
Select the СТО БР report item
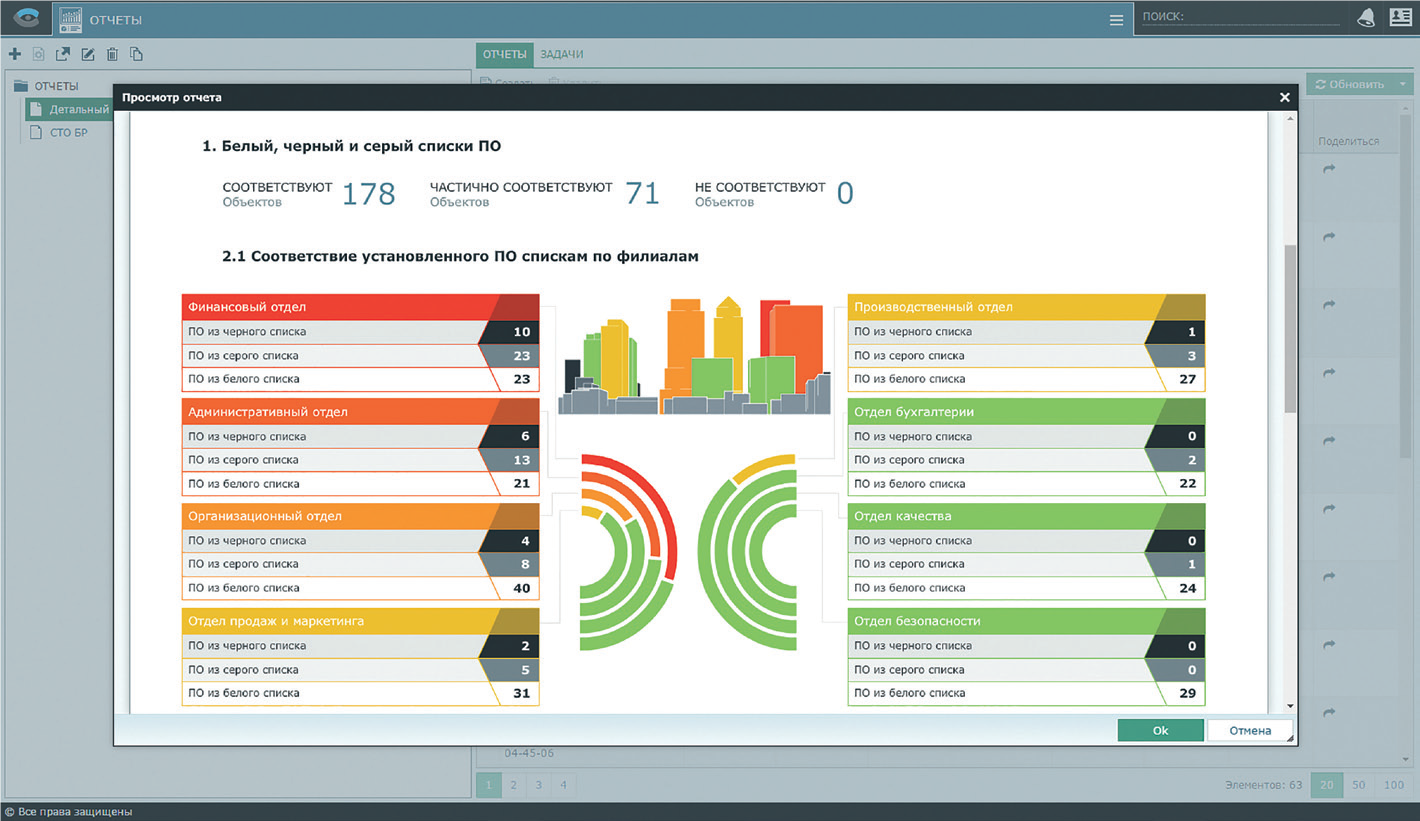pos(68,132)
